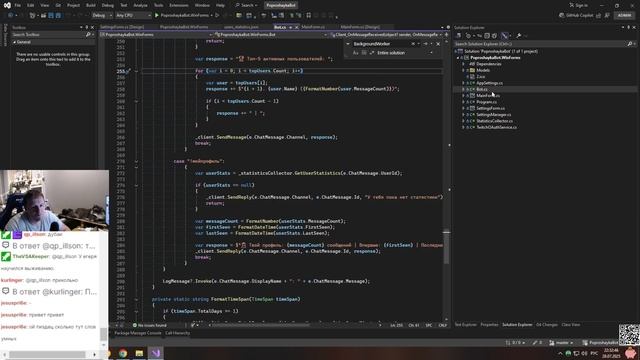This screenshot has width=640, height=360.
Task: Click the No issues found status indicator
Action: pos(150,325)
